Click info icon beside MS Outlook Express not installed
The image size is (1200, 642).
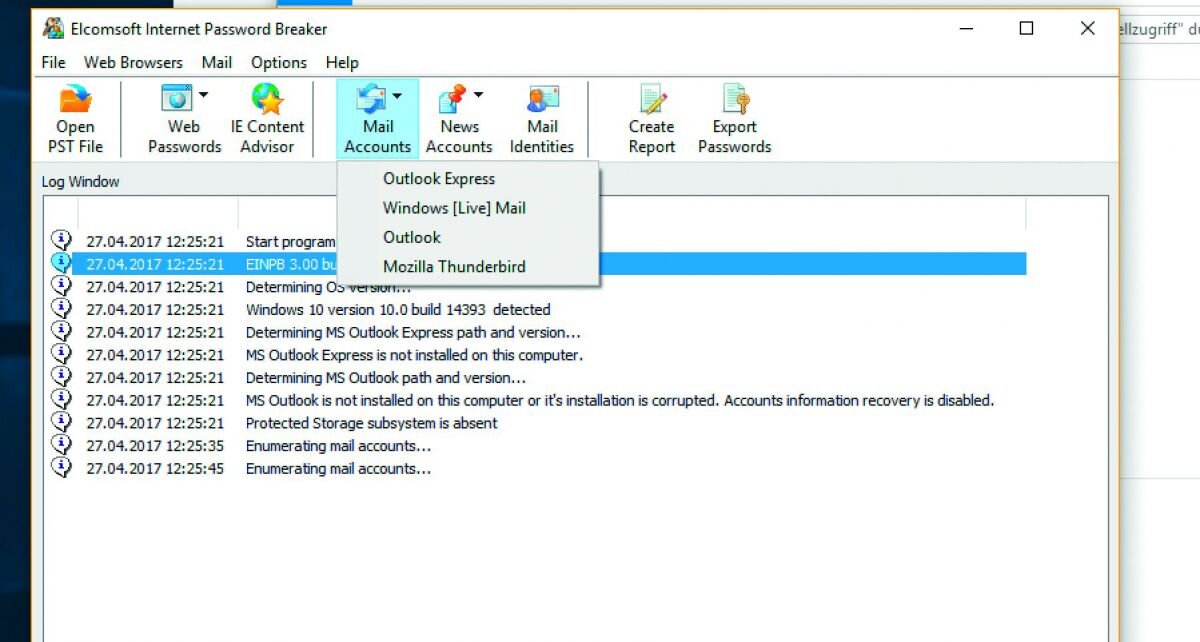pos(61,354)
